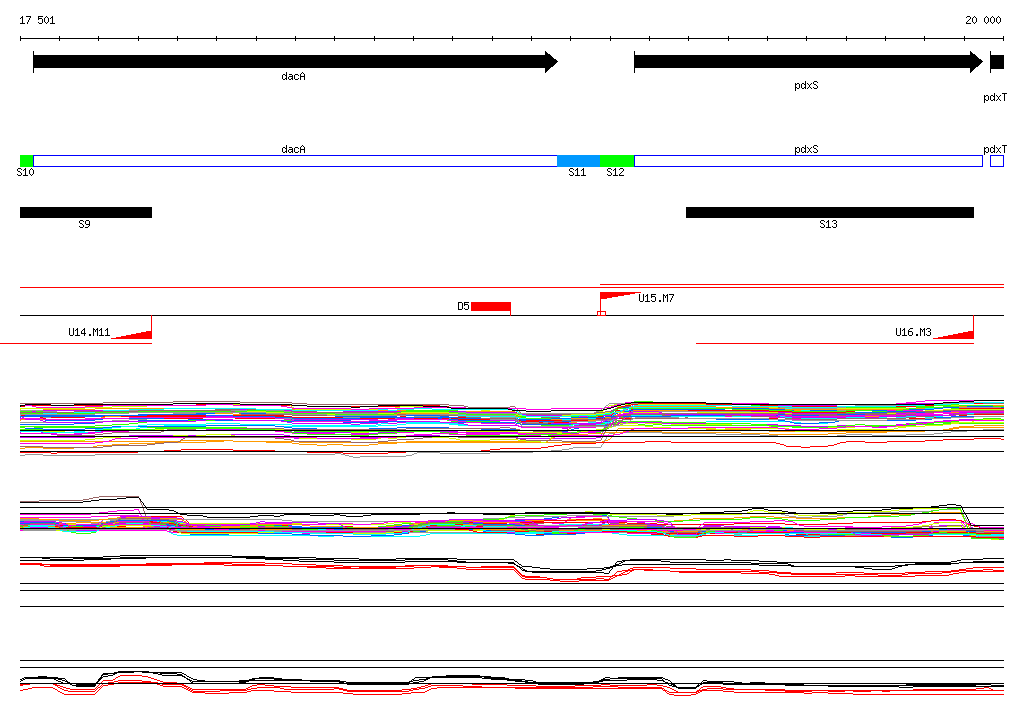This screenshot has width=1024, height=714.
Task: Click the black pdxS gene arrow
Action: pyautogui.click(x=808, y=62)
